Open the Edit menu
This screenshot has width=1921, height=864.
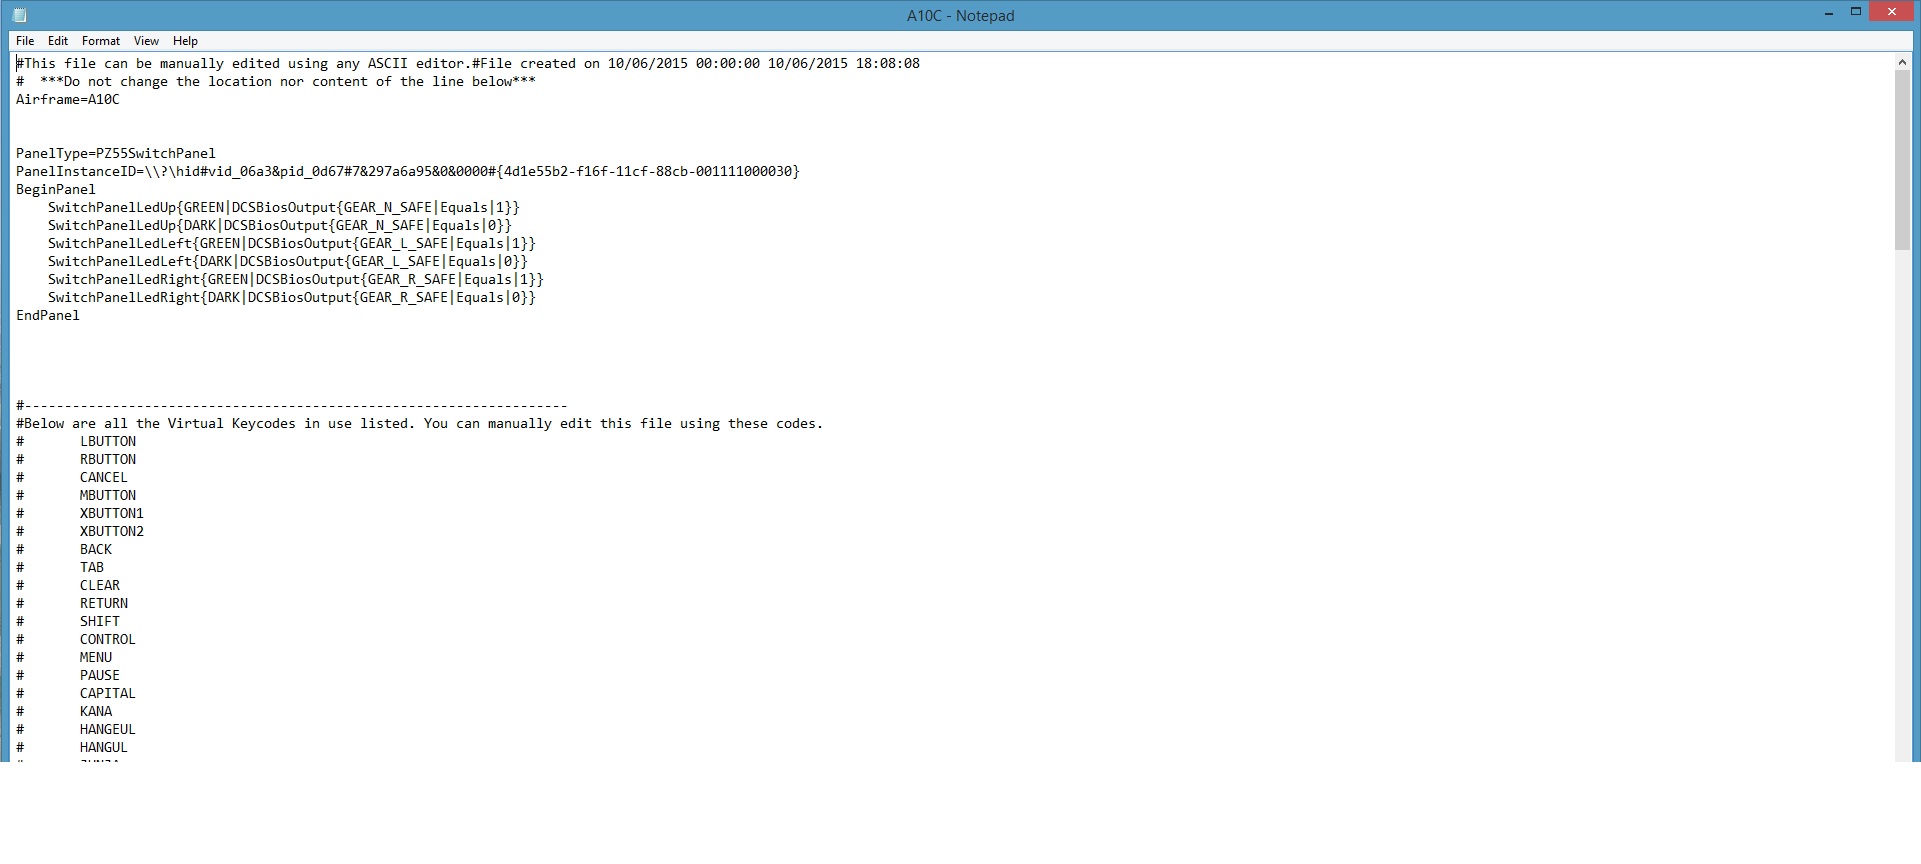pyautogui.click(x=58, y=41)
